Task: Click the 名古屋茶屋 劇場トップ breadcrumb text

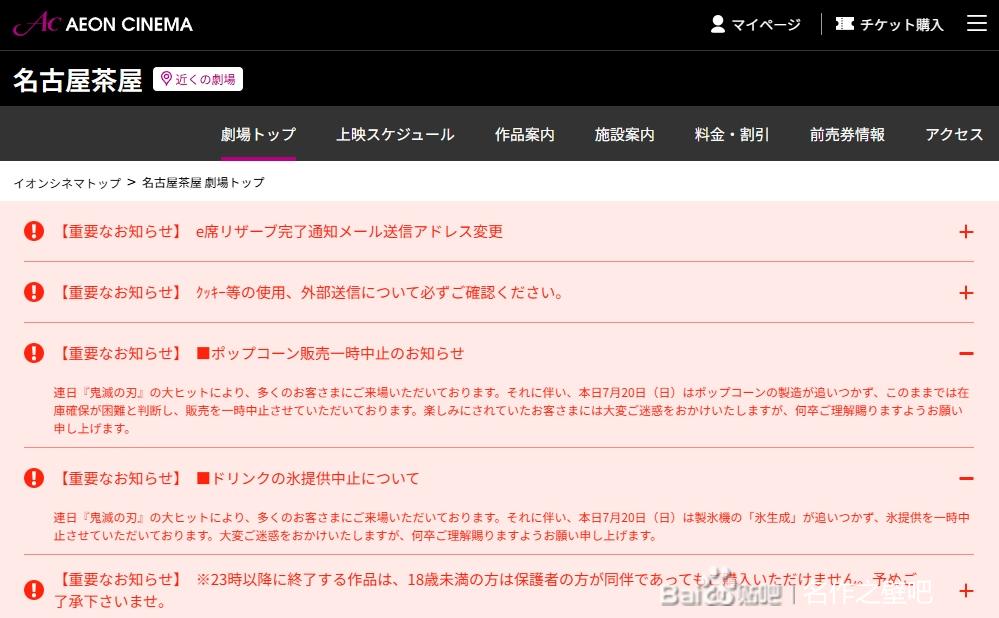Action: [x=203, y=183]
